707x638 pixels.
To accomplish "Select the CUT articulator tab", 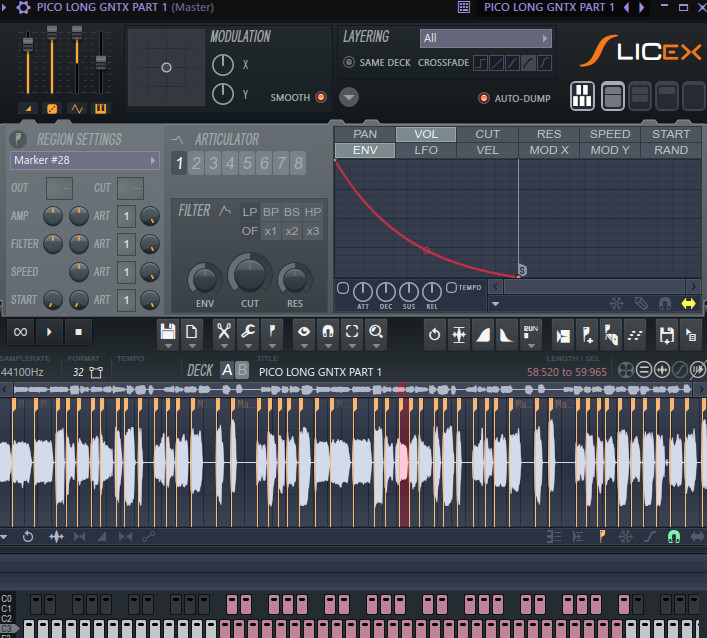I will [x=487, y=134].
